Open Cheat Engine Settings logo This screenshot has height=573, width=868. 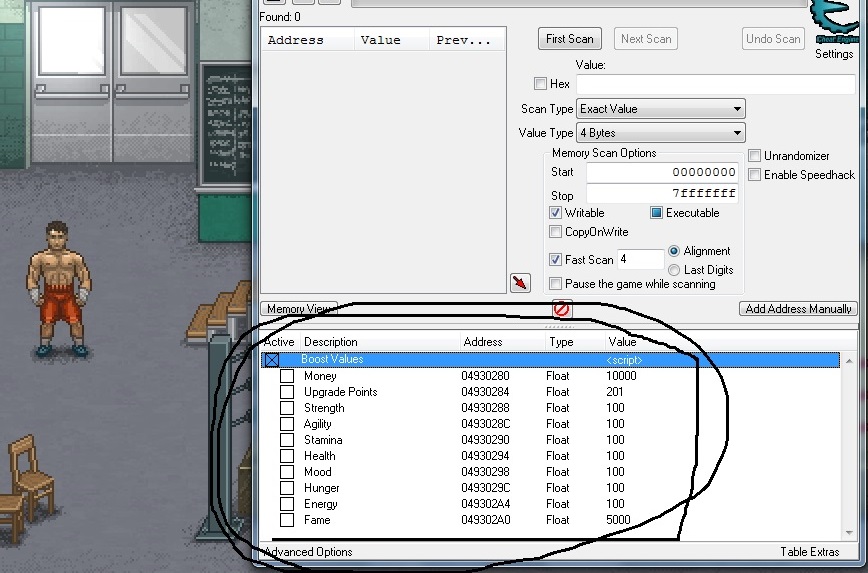[x=836, y=23]
